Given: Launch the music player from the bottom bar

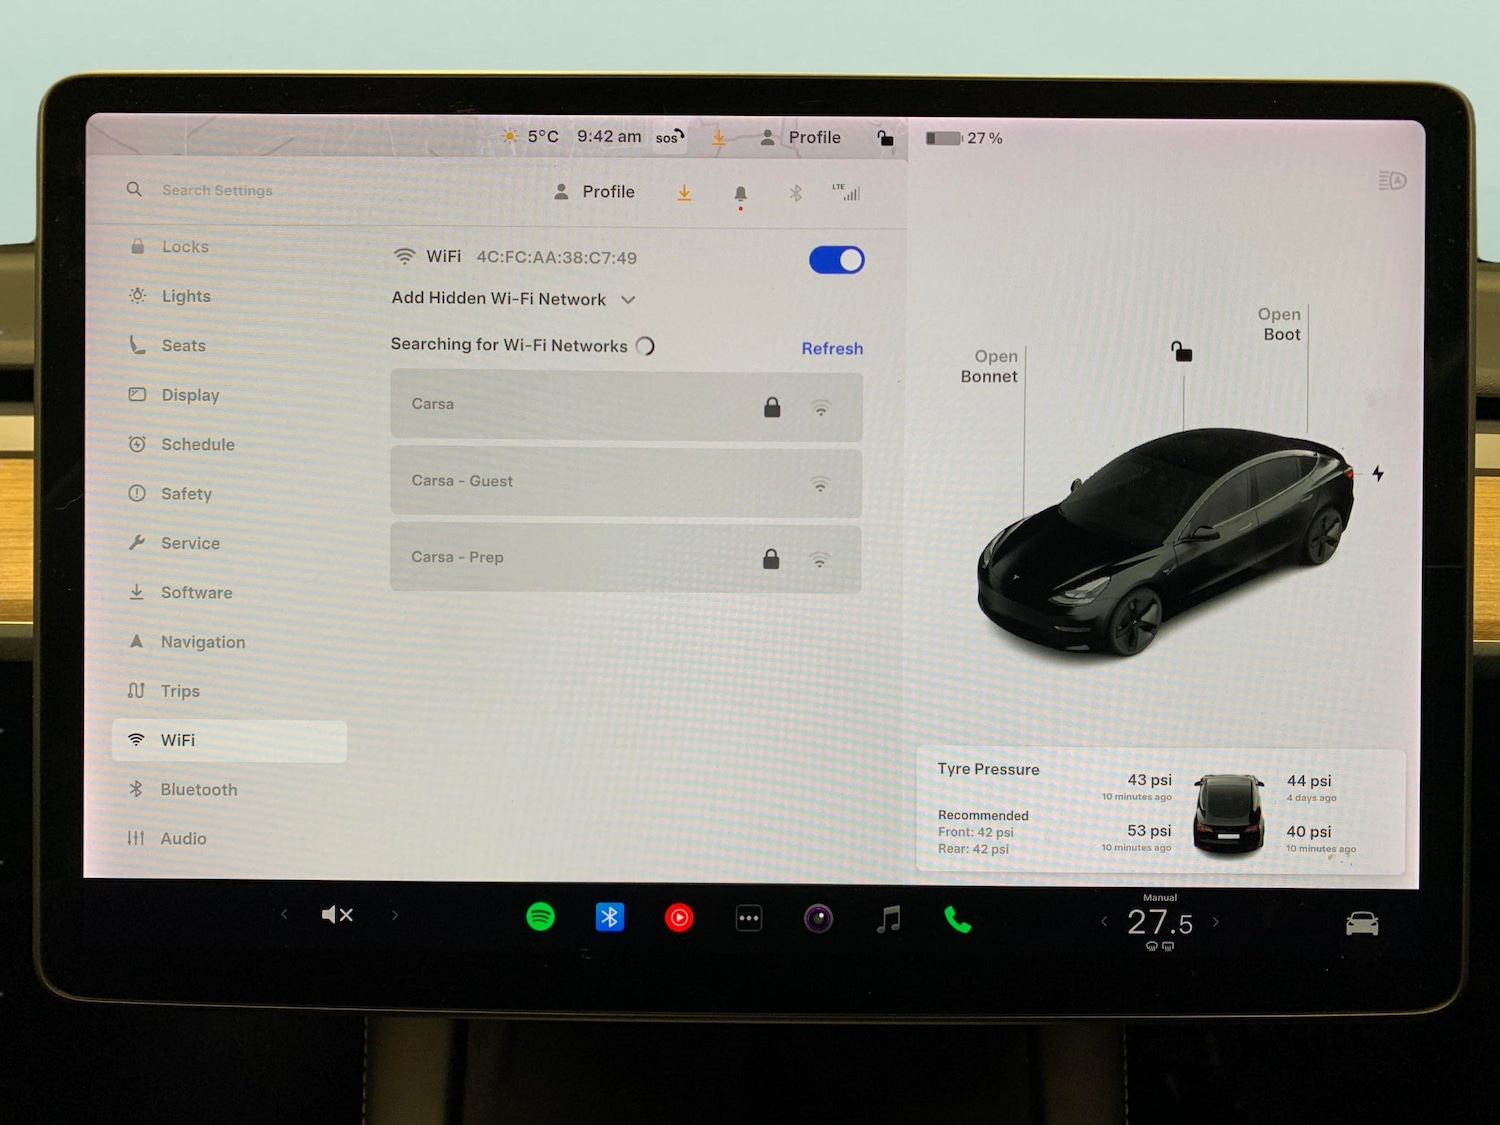Looking at the screenshot, I should 888,917.
